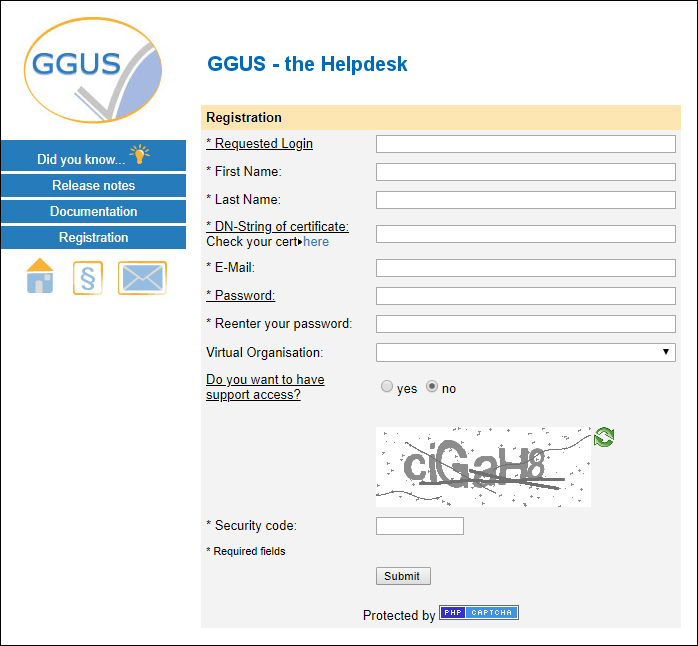
Task: Click the PHP Captcha badge
Action: coord(479,613)
